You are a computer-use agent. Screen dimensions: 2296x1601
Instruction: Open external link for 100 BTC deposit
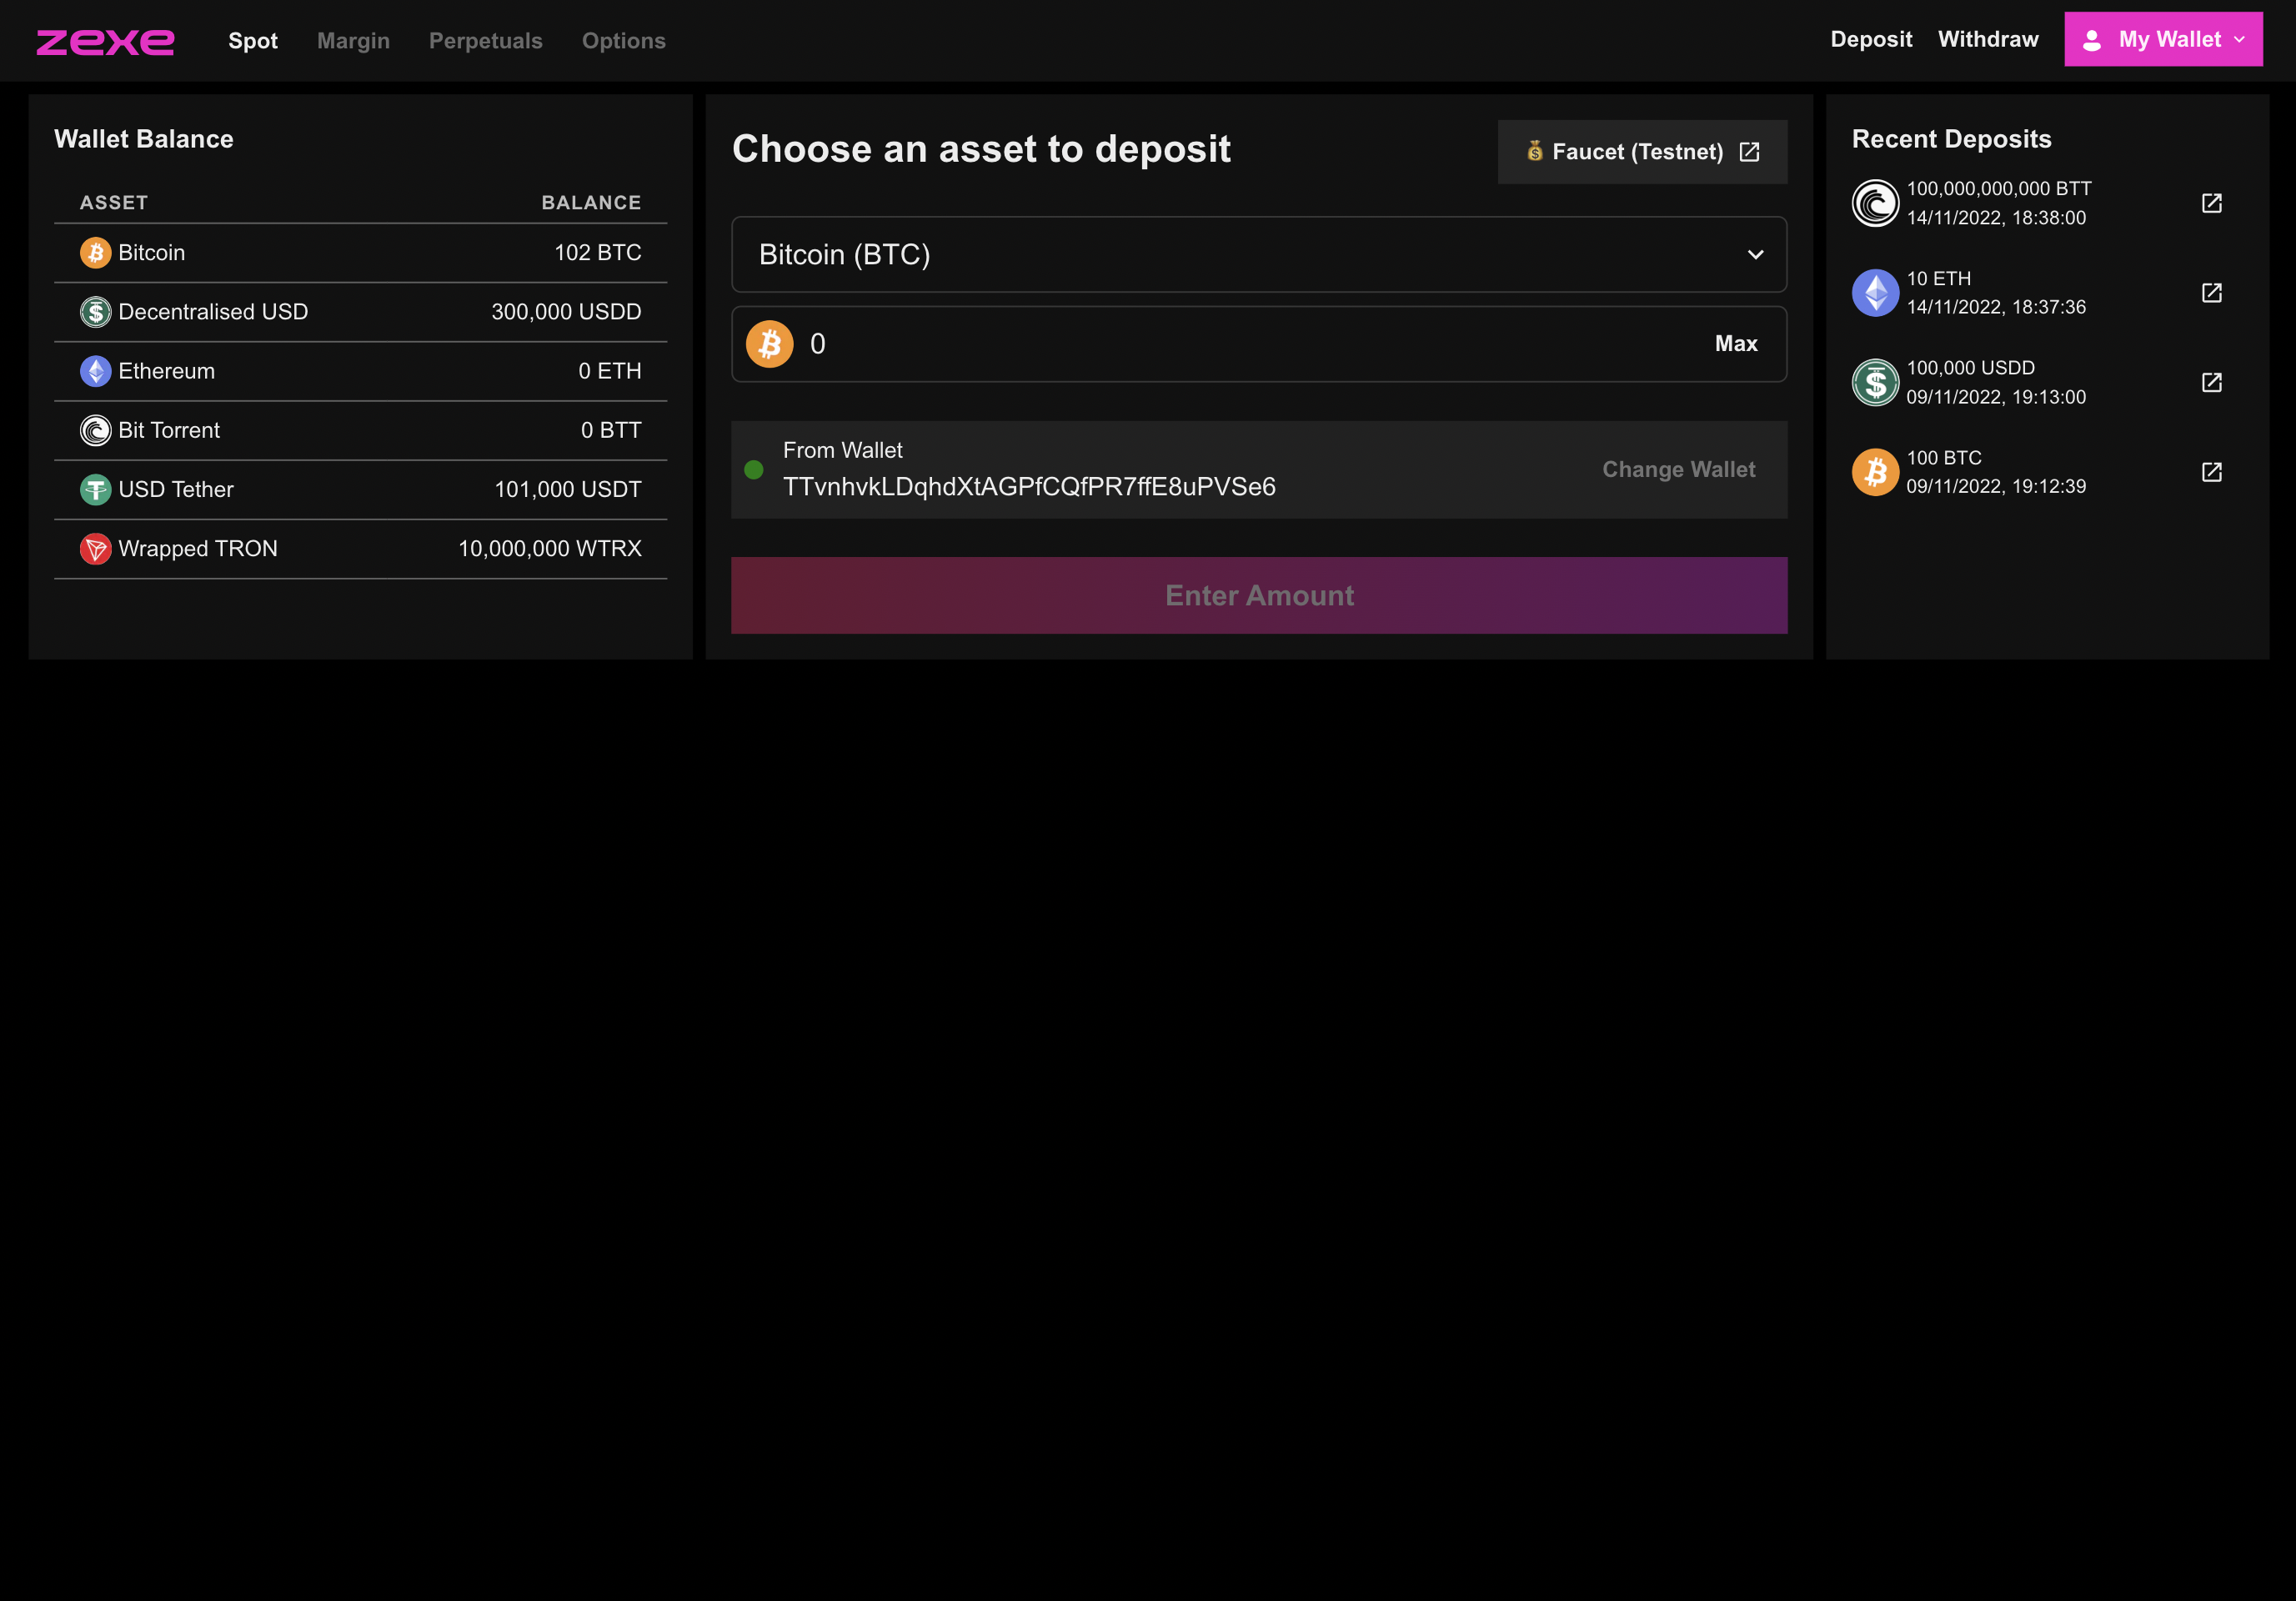click(x=2211, y=472)
